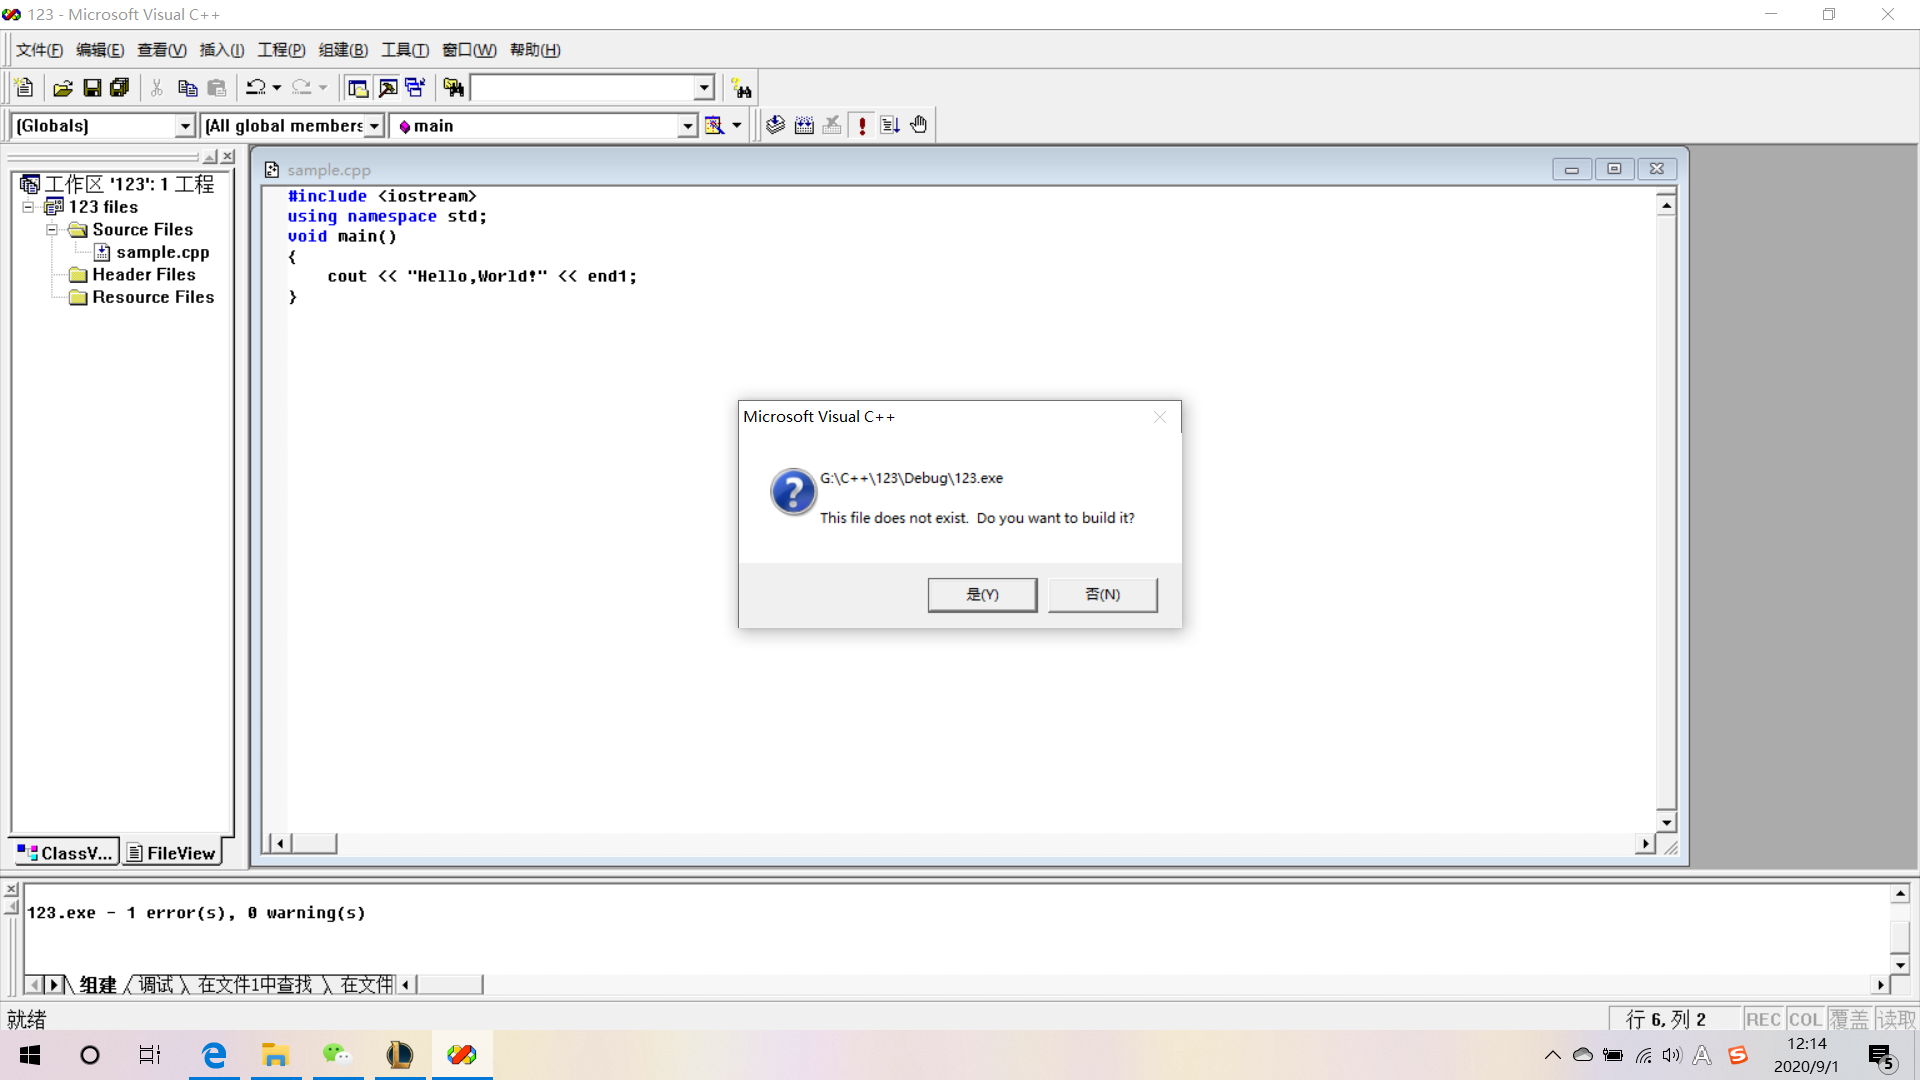Click the Build toolbar icon
The width and height of the screenshot is (1920, 1080).
click(x=804, y=125)
